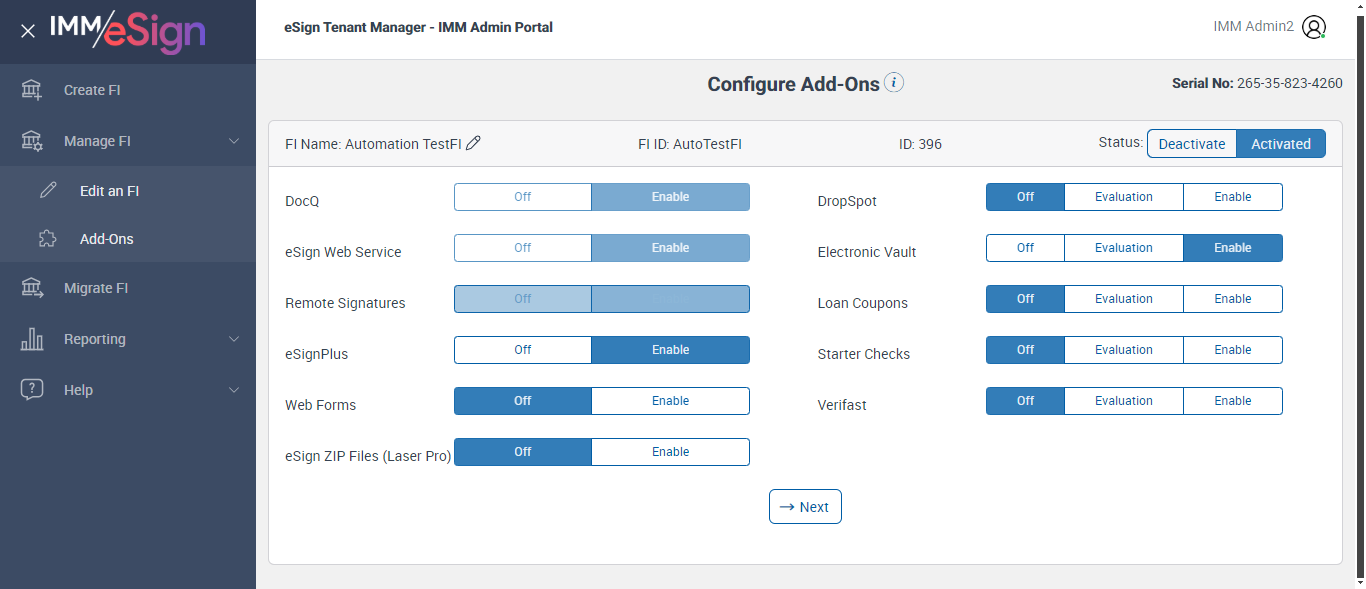Viewport: 1366px width, 589px height.
Task: Enable eSign ZIP Files (Laser Pro)
Action: [x=670, y=452]
